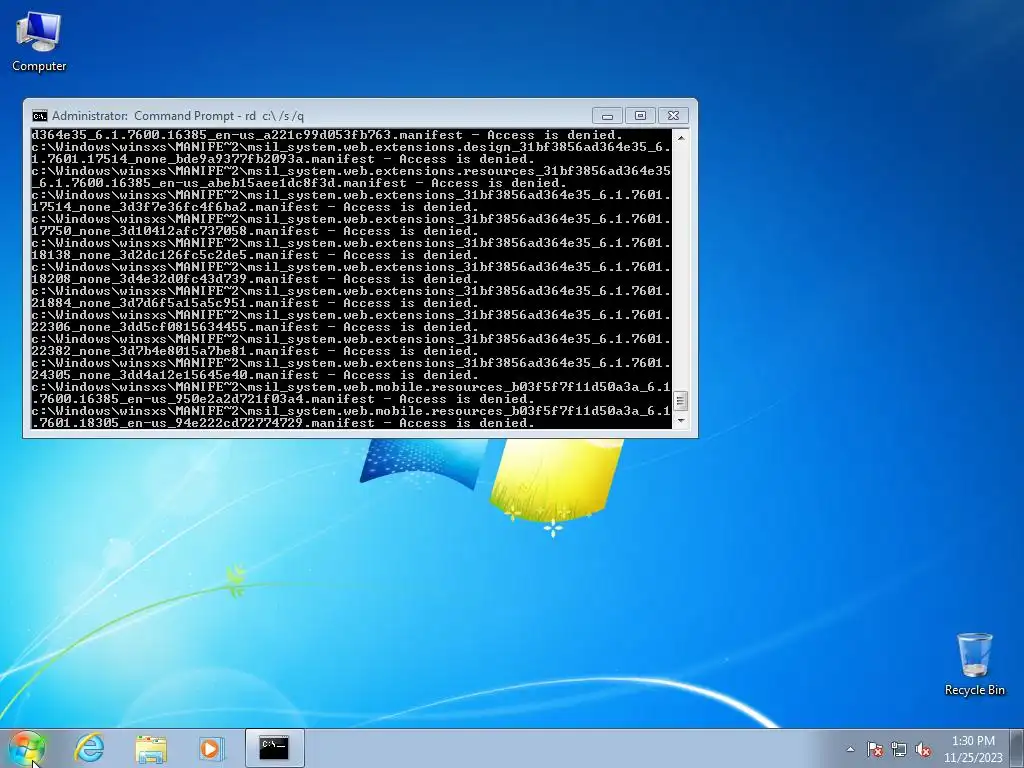Viewport: 1024px width, 768px height.
Task: Click line '1.7601.17514_none_bde9a9377fb2093a.manifest - Access is denied.'
Action: click(283, 159)
